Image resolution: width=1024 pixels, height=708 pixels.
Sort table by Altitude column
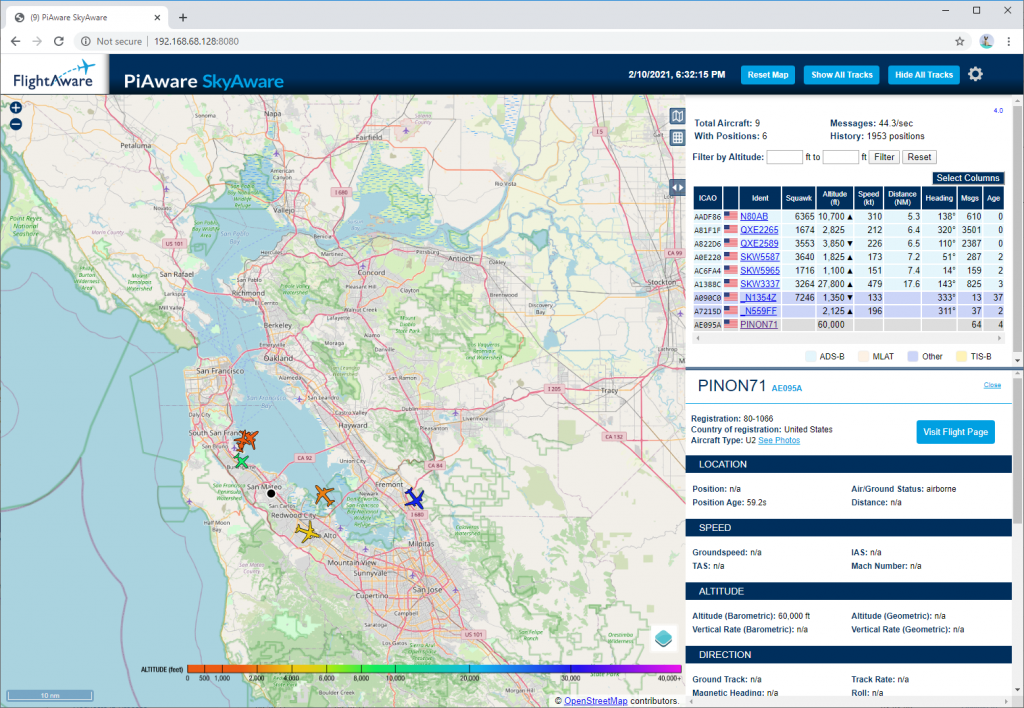pyautogui.click(x=835, y=198)
